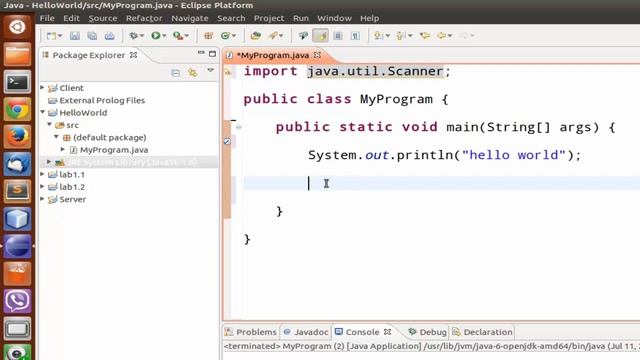Collapse the (default package) node
This screenshot has width=640, height=360.
tap(56, 137)
